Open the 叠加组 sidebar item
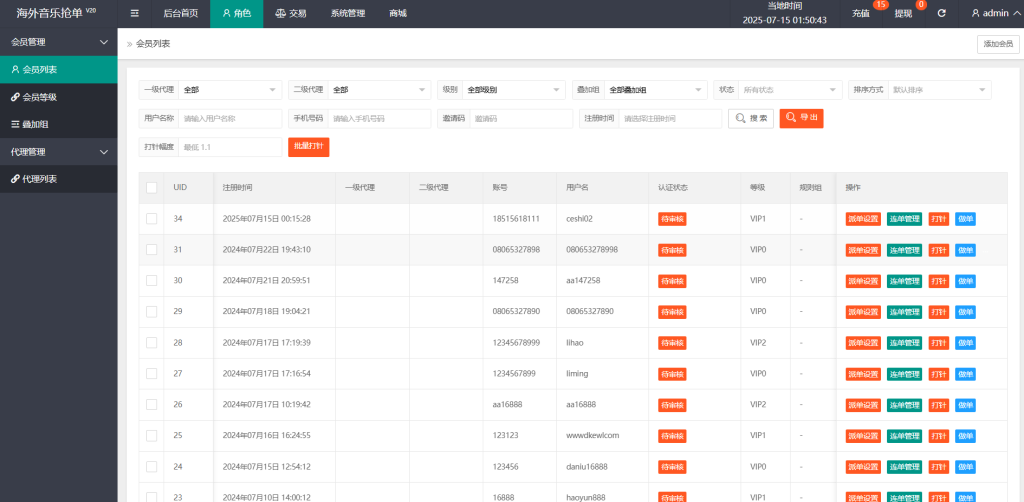 [x=59, y=124]
